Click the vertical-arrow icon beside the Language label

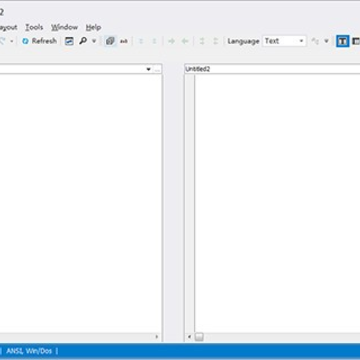[x=215, y=41]
